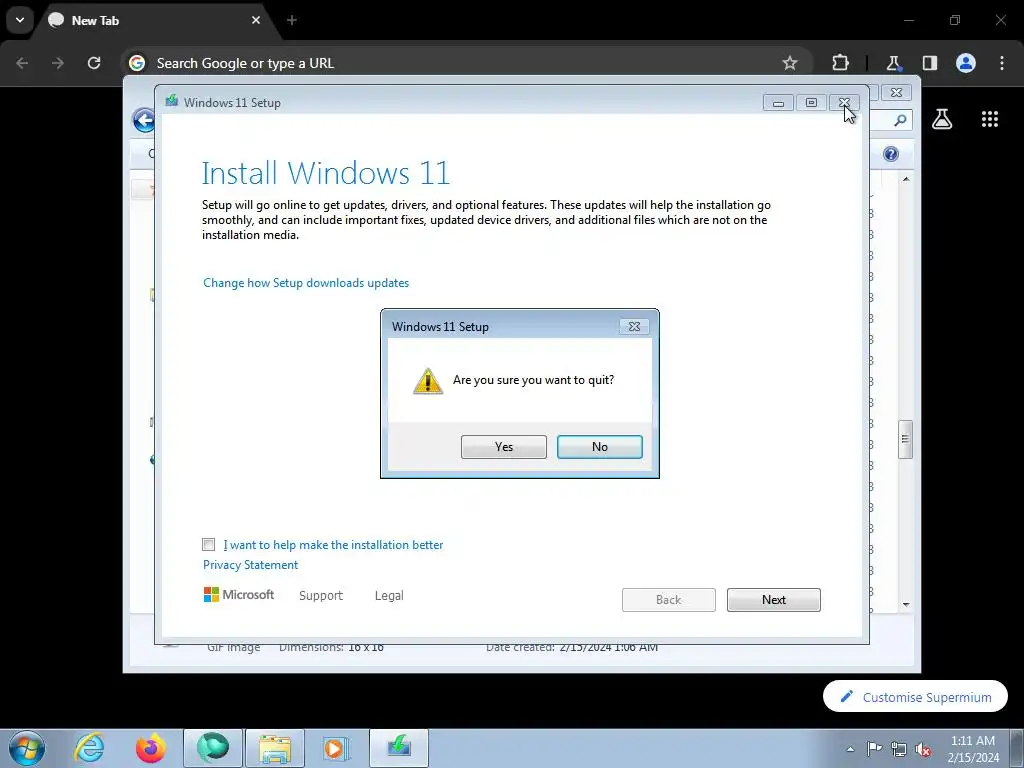Open the taskbar clock showing 1:11 AM
Screen dimensions: 1024x768
click(973, 749)
